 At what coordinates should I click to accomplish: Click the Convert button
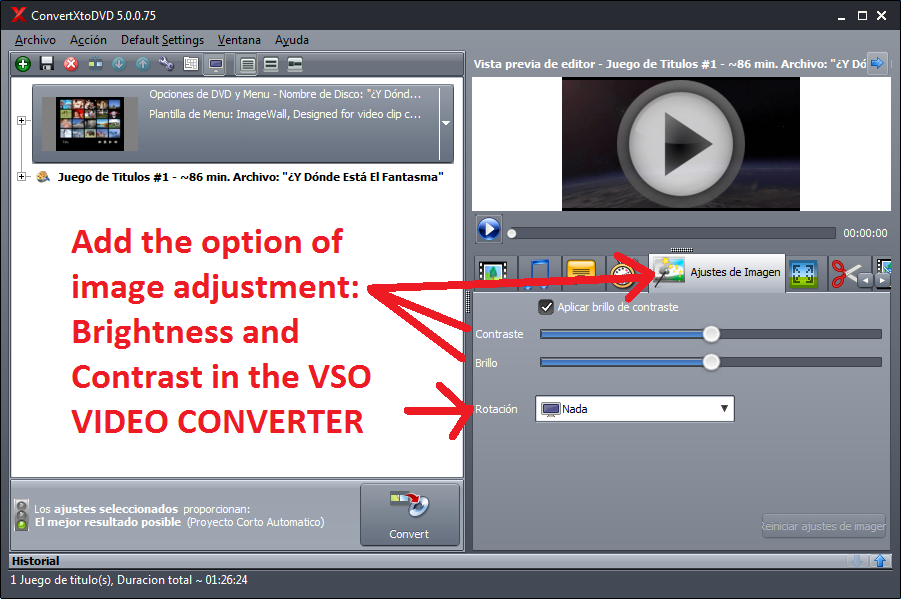[x=410, y=514]
